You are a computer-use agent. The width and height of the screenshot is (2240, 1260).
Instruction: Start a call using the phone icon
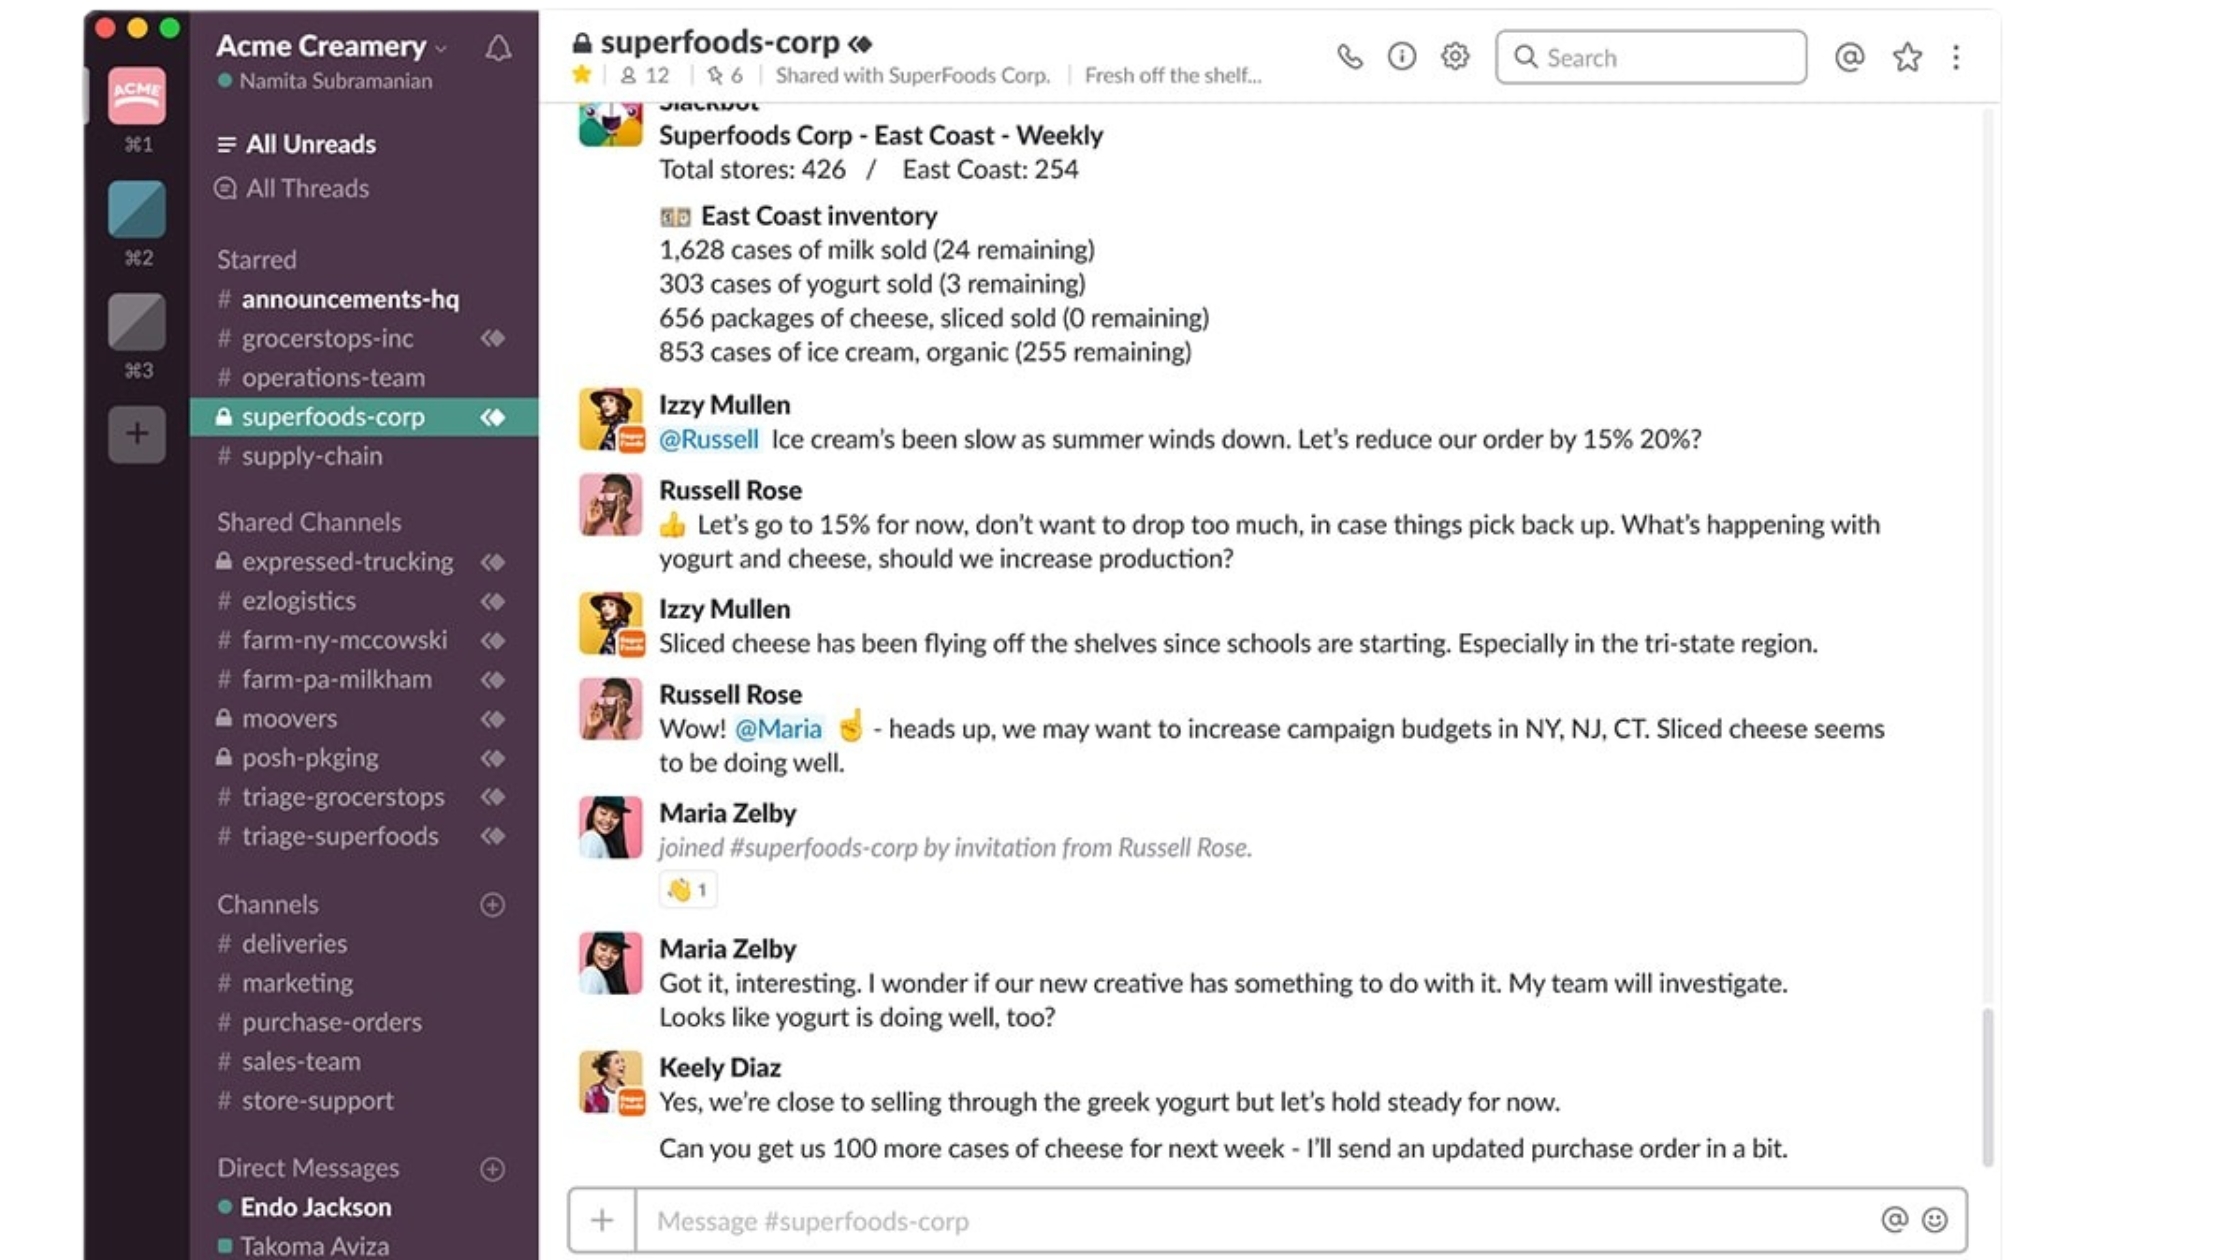[x=1350, y=57]
